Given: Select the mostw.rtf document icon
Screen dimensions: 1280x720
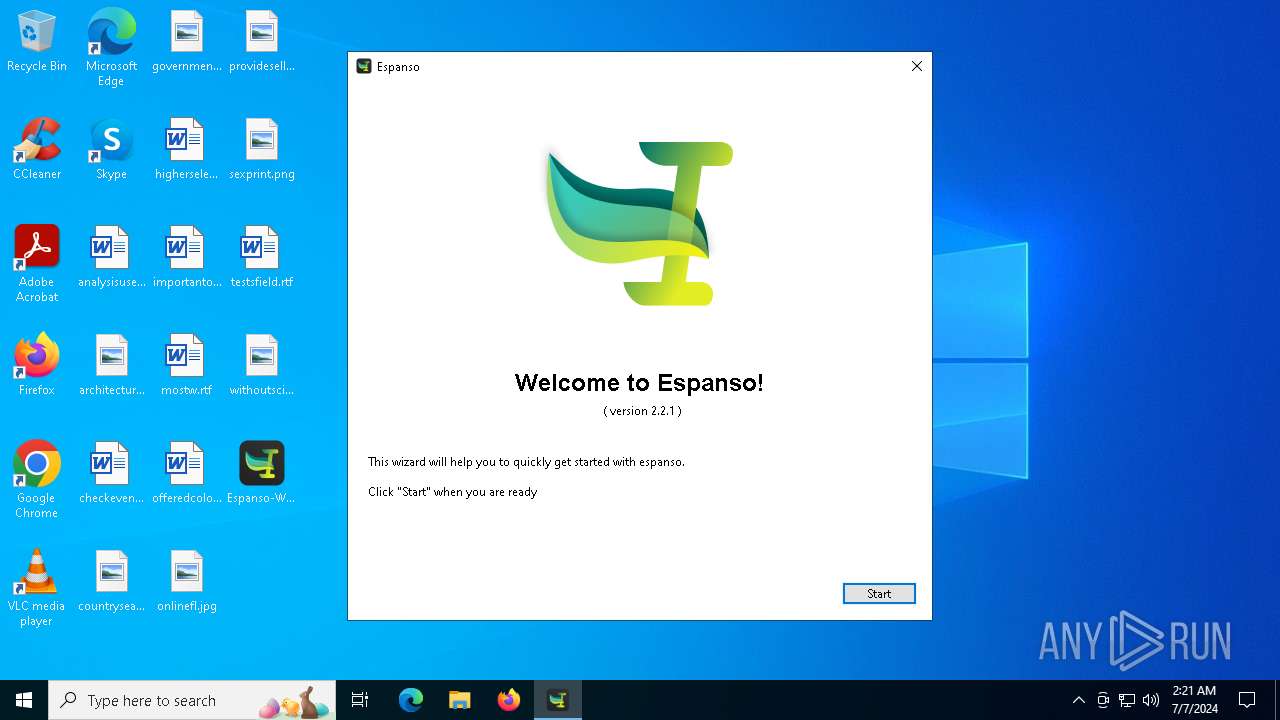Looking at the screenshot, I should [x=187, y=365].
